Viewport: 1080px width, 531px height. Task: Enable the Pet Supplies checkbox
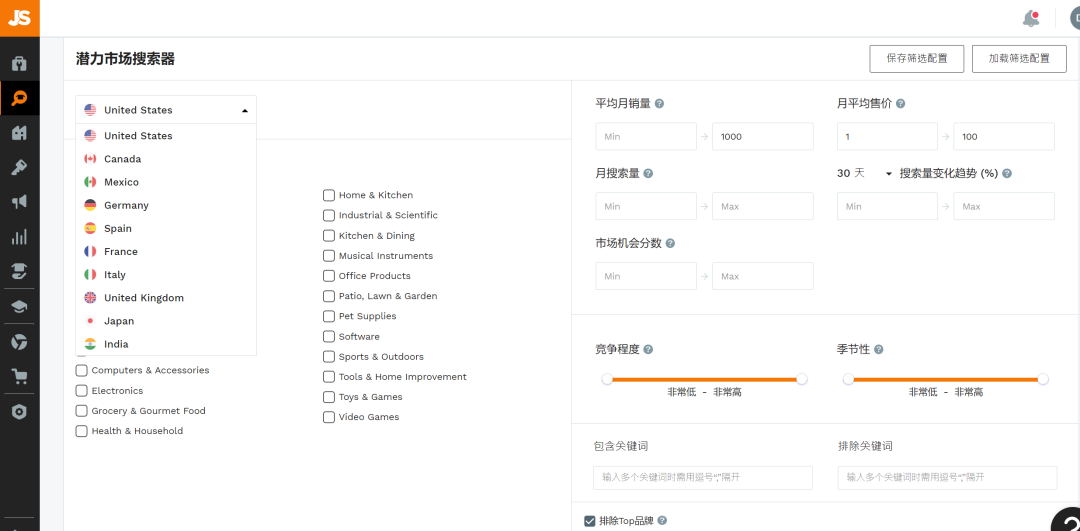tap(329, 317)
